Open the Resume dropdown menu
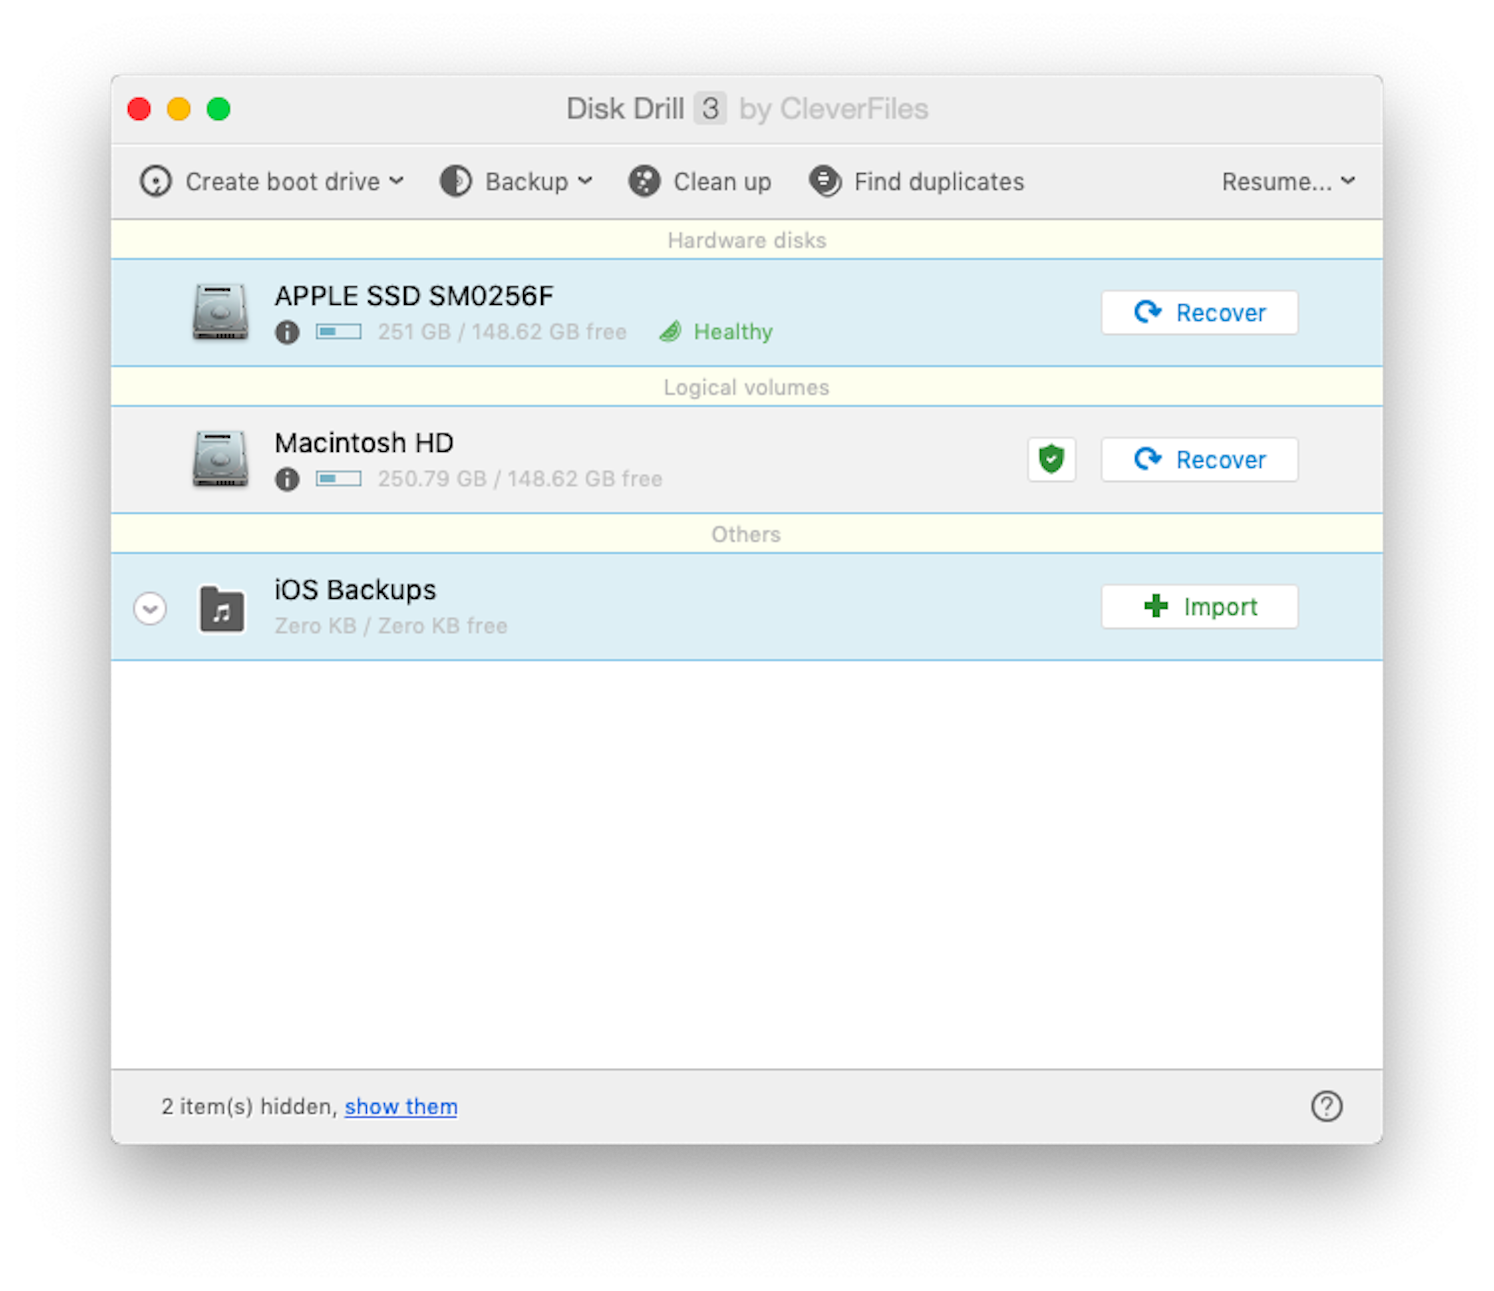1494x1291 pixels. (x=1288, y=181)
